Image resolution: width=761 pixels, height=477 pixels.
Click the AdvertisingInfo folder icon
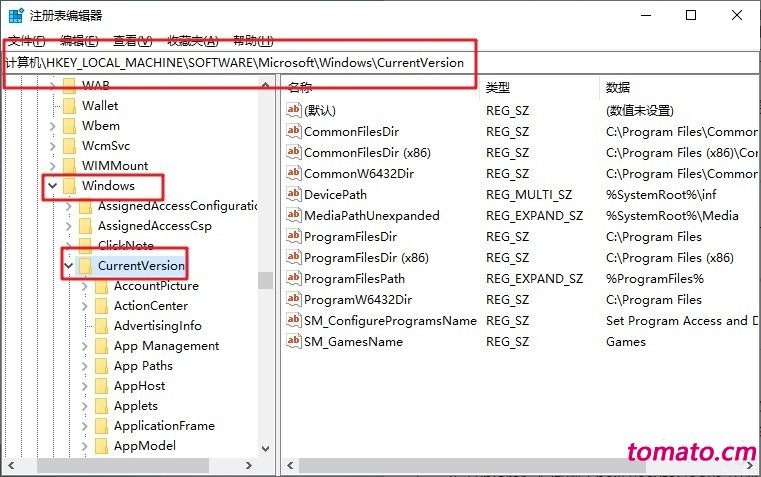(x=101, y=326)
